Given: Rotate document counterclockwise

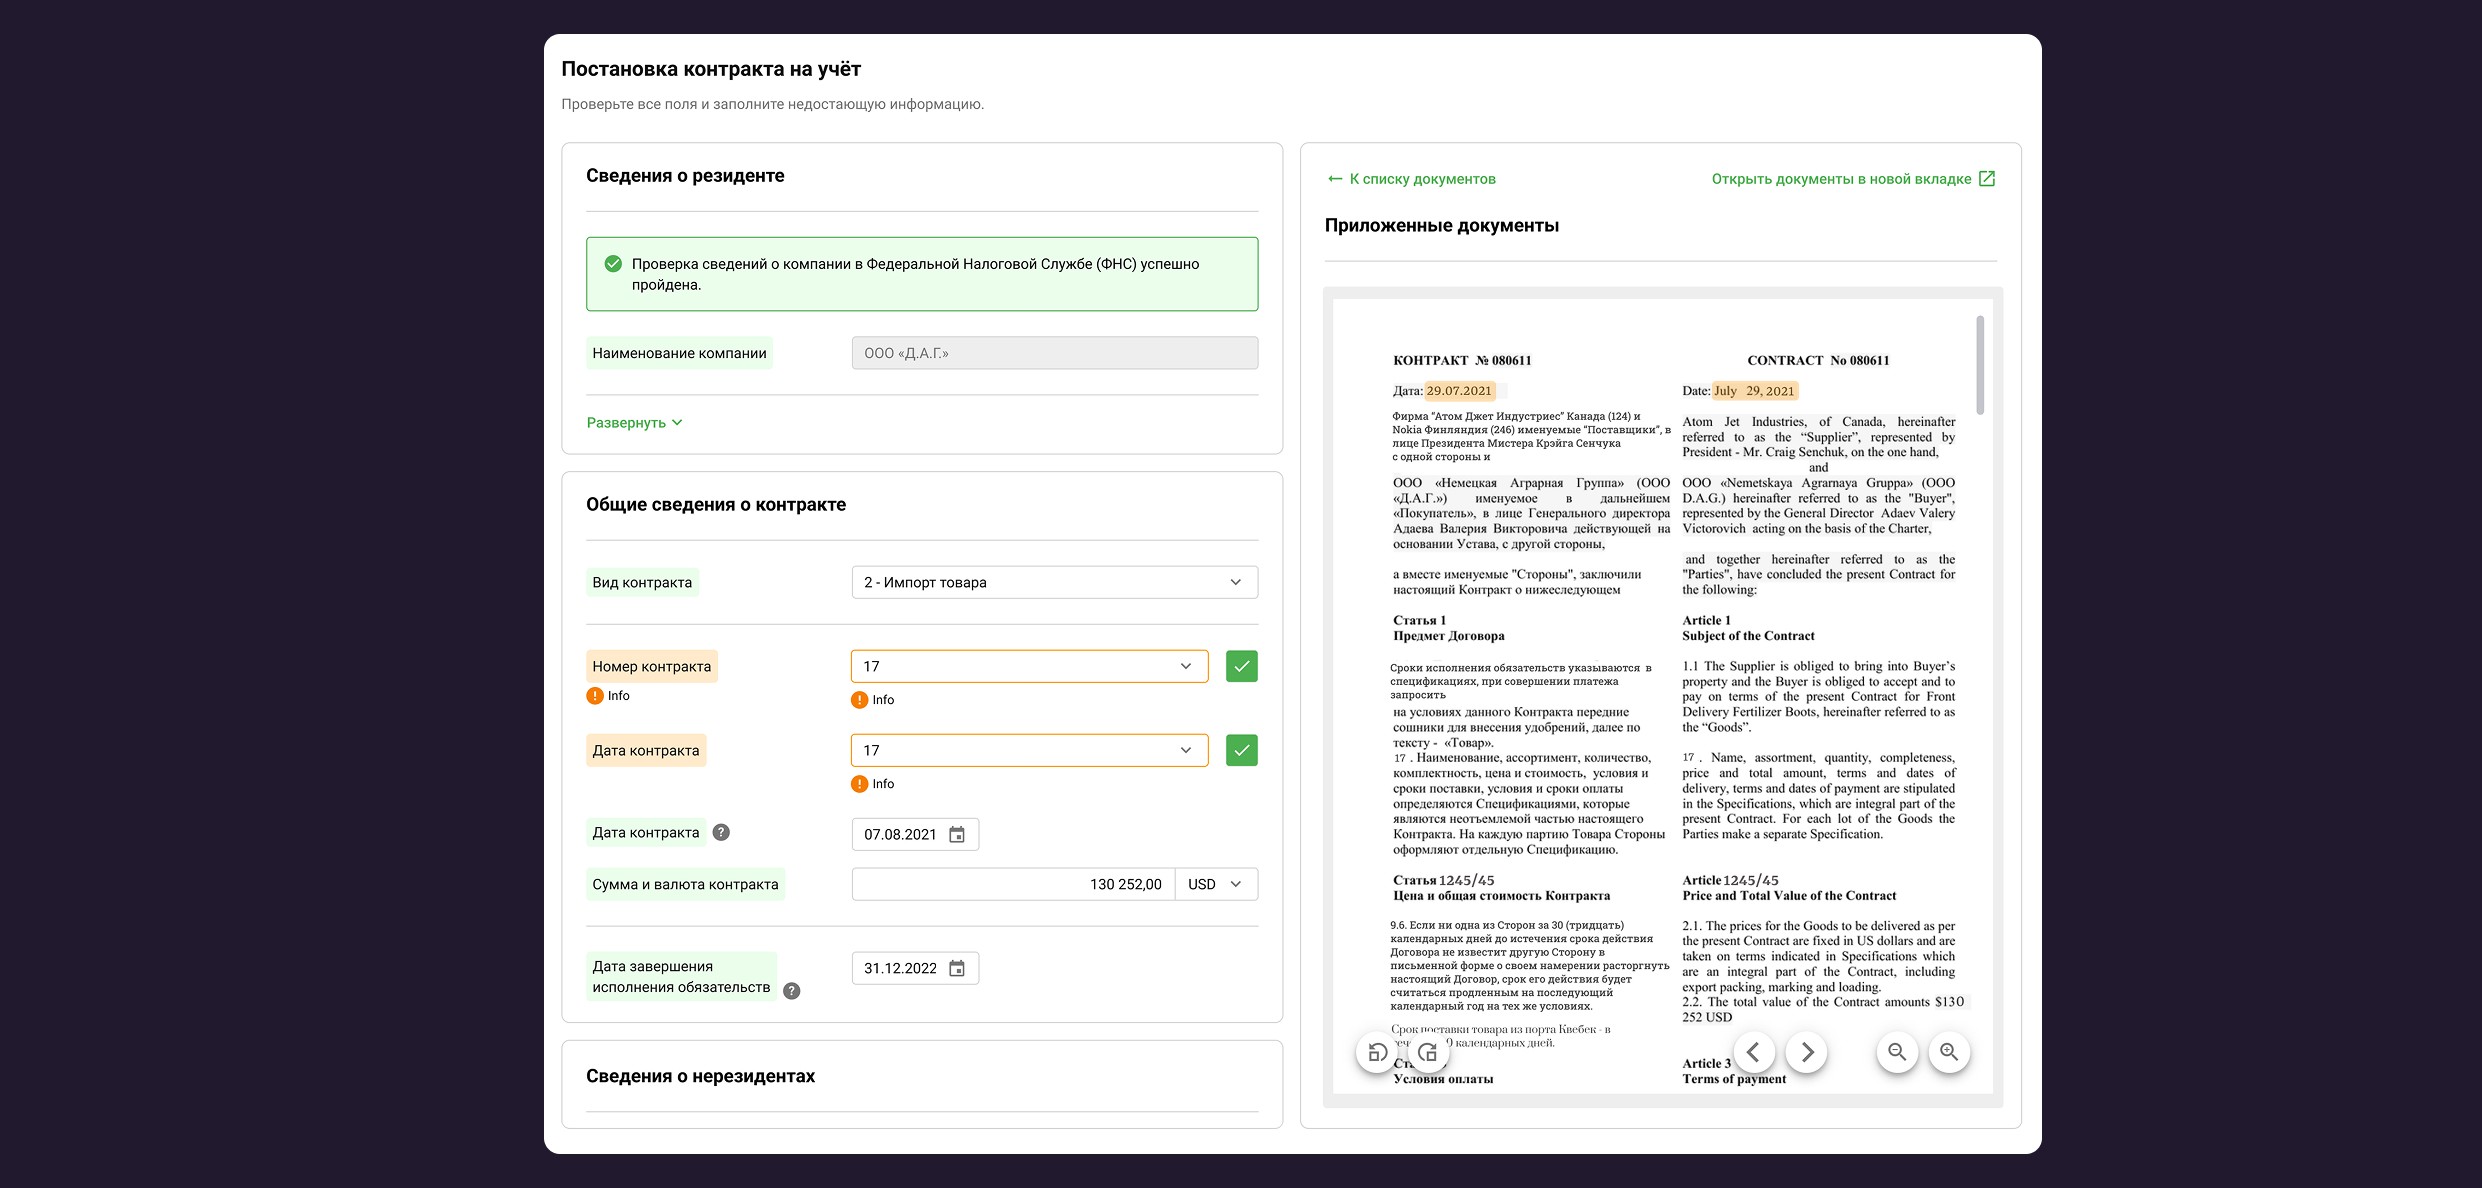Looking at the screenshot, I should (1377, 1052).
